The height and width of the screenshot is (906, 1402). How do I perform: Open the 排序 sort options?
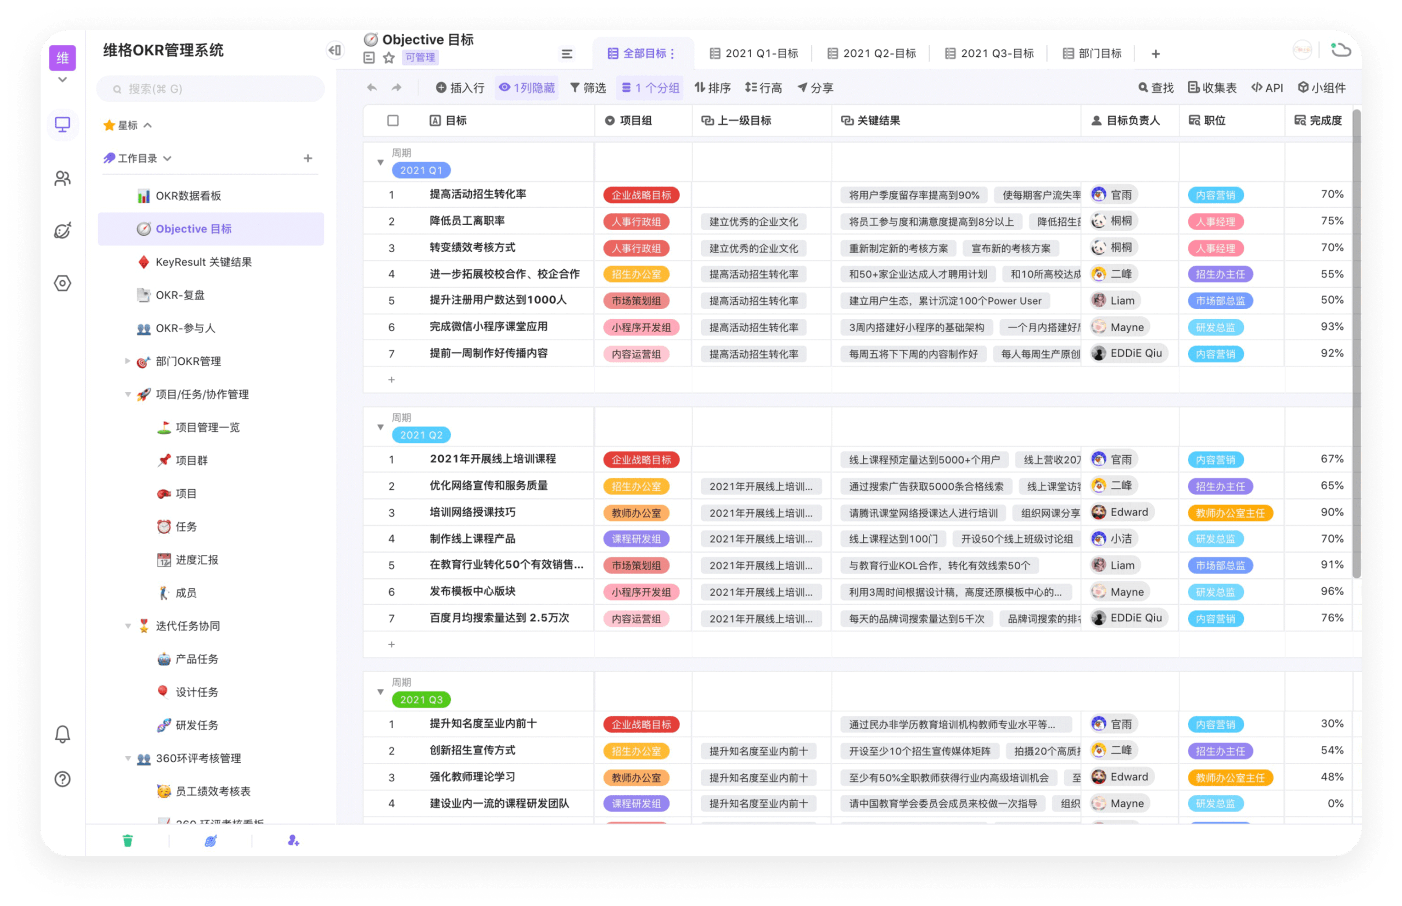(712, 87)
